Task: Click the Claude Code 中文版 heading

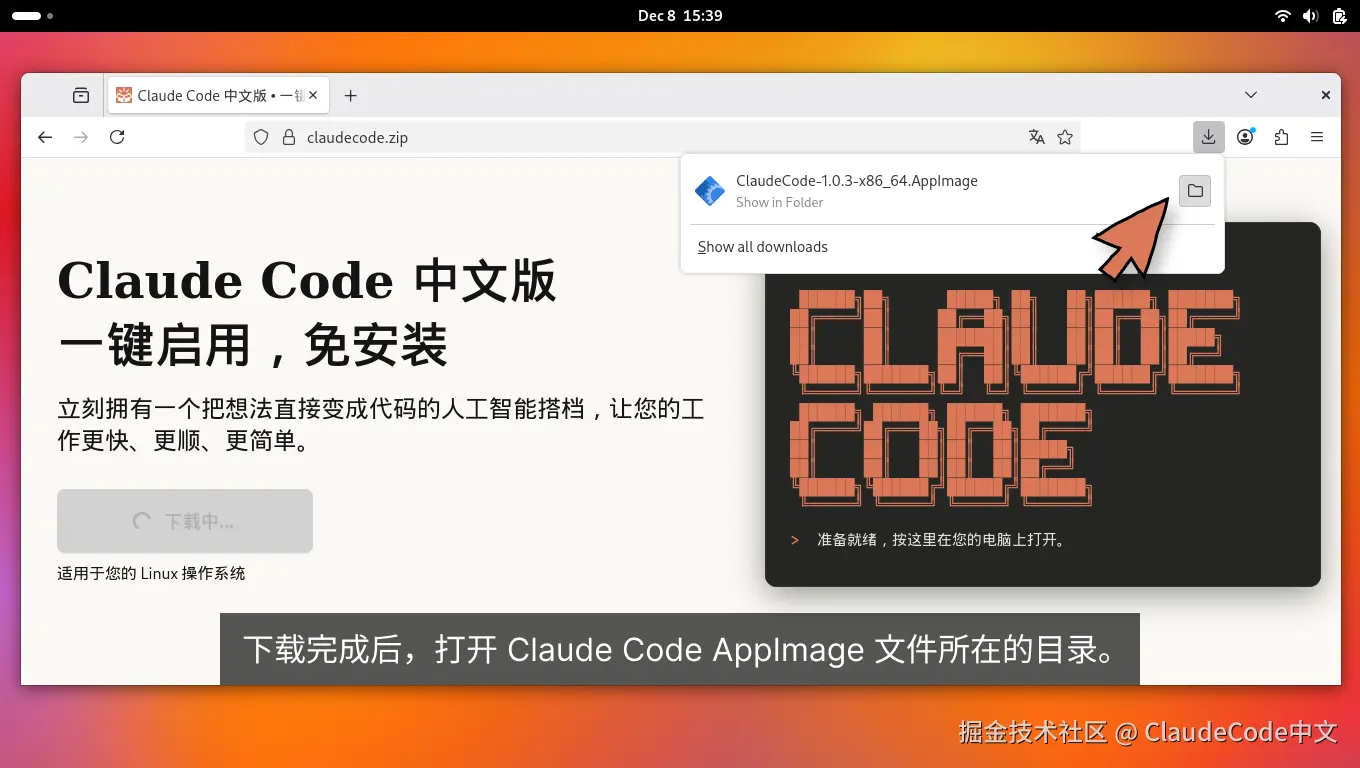Action: tap(307, 281)
